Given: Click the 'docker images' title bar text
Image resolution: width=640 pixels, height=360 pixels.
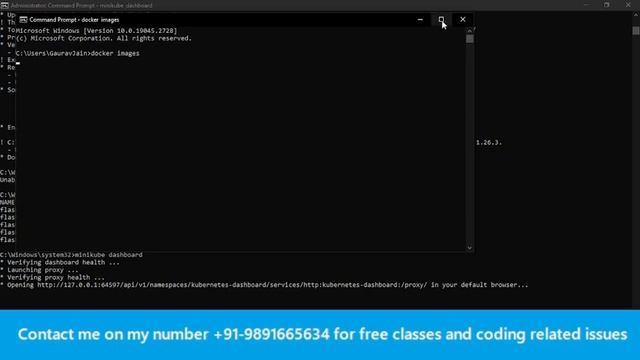Looking at the screenshot, I should click(74, 20).
